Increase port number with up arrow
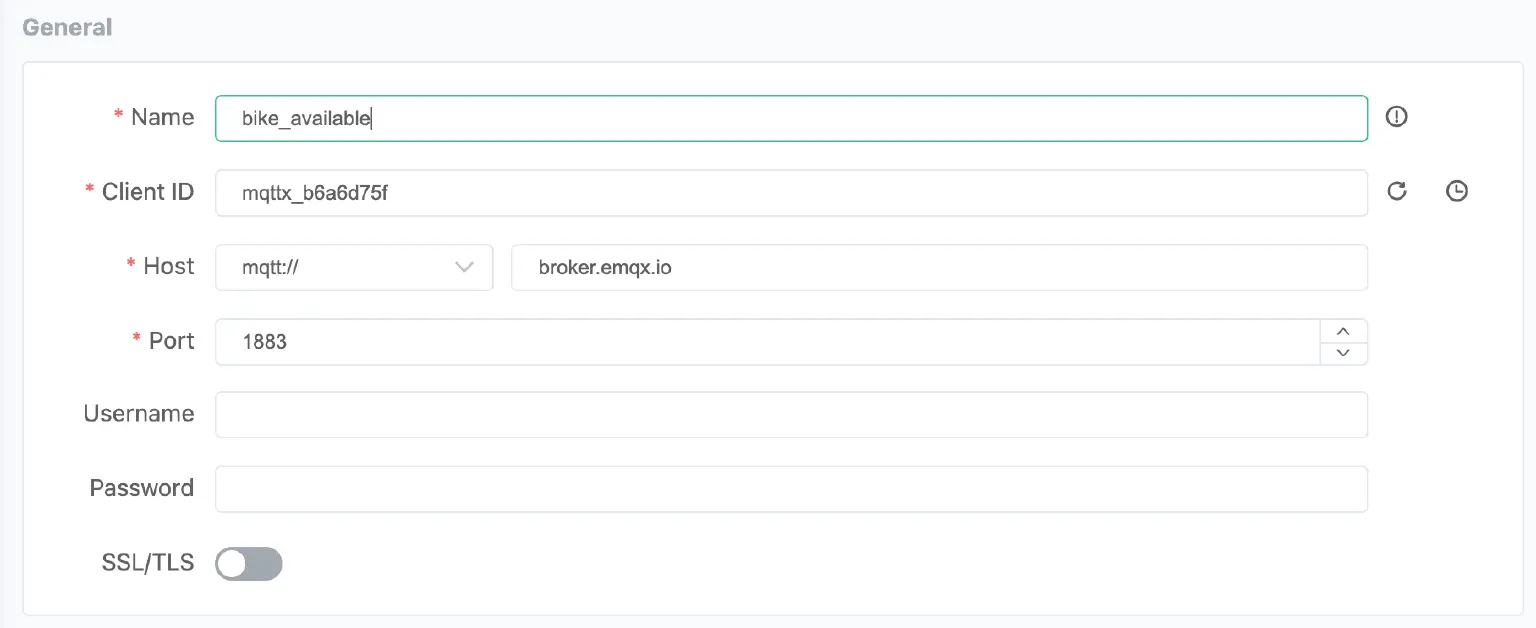This screenshot has width=1536, height=628. 1344,331
